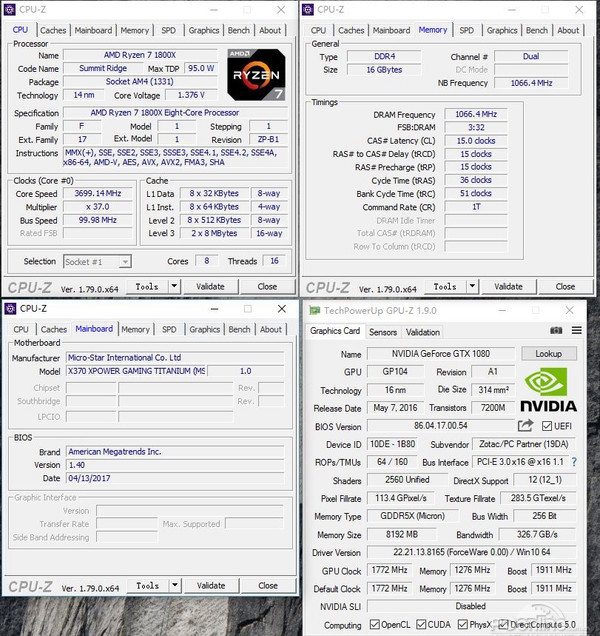Screen dimensions: 600x636
Task: Click the Close button in the Mainboard window
Action: click(268, 585)
